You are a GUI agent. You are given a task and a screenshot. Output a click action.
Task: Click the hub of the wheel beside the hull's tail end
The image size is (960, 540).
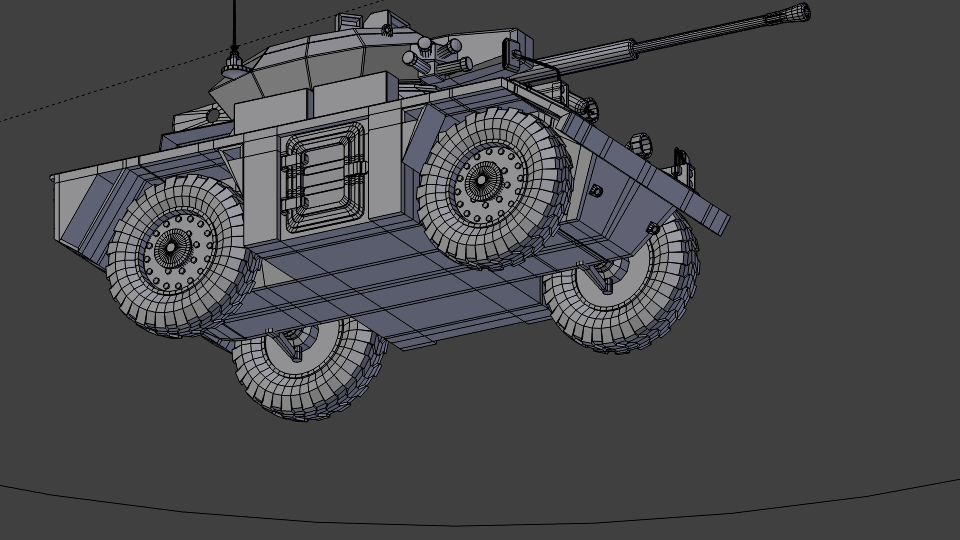[171, 248]
